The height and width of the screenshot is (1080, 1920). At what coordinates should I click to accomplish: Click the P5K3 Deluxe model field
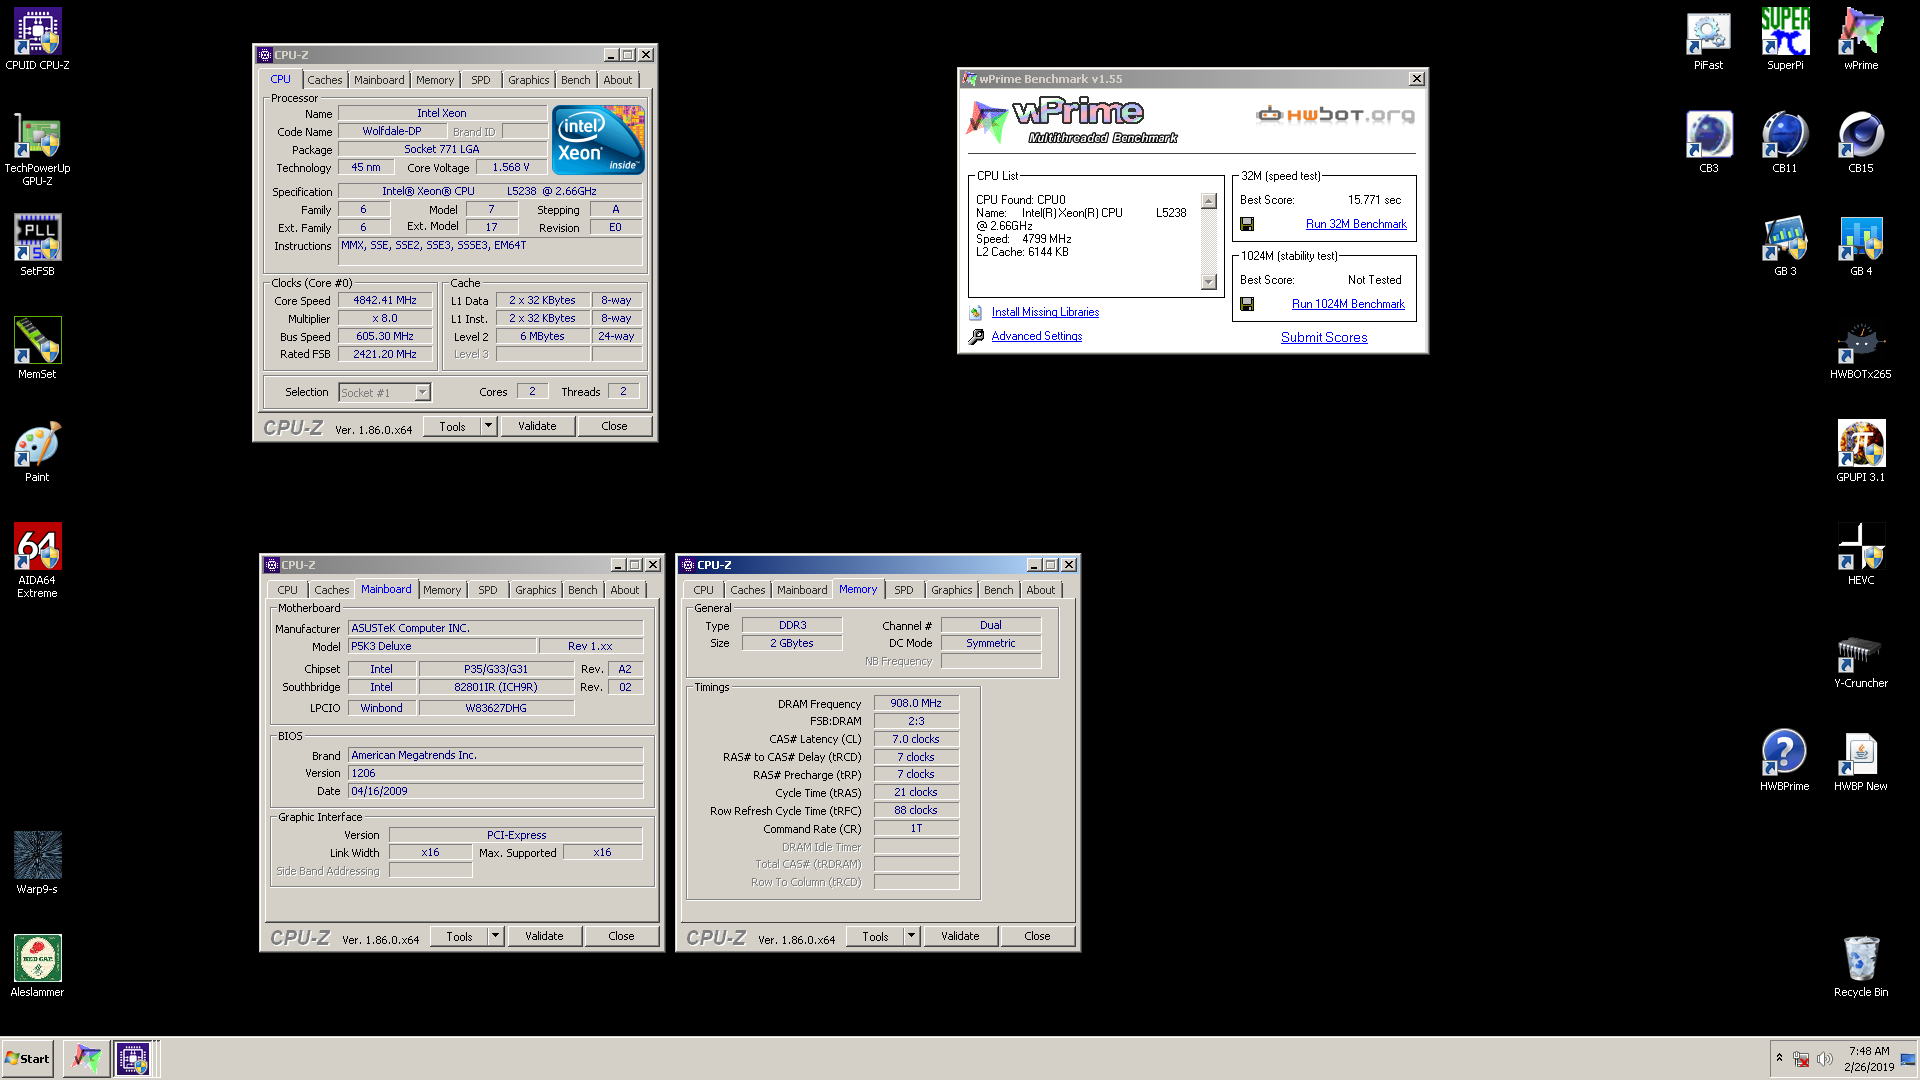(x=442, y=646)
